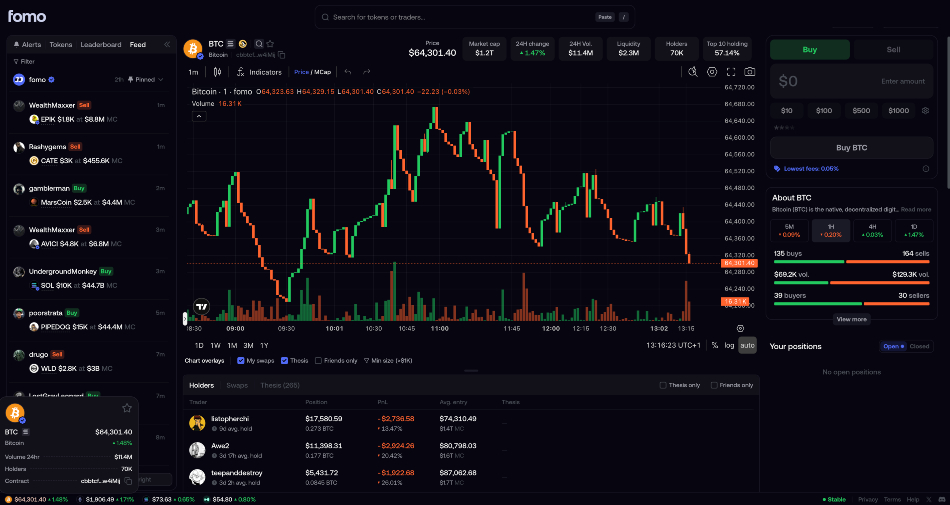Copy the contract address in popup card
Viewport: 950px width, 505px height.
tap(128, 481)
